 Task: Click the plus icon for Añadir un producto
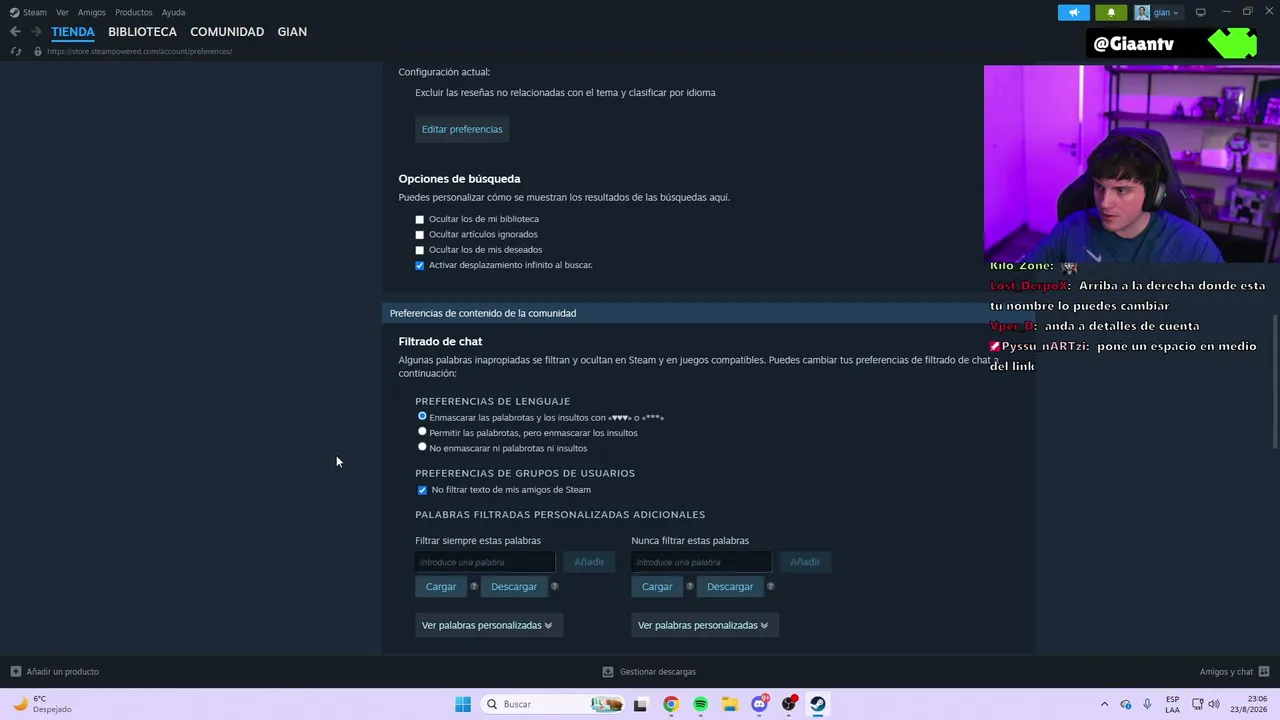pyautogui.click(x=15, y=672)
